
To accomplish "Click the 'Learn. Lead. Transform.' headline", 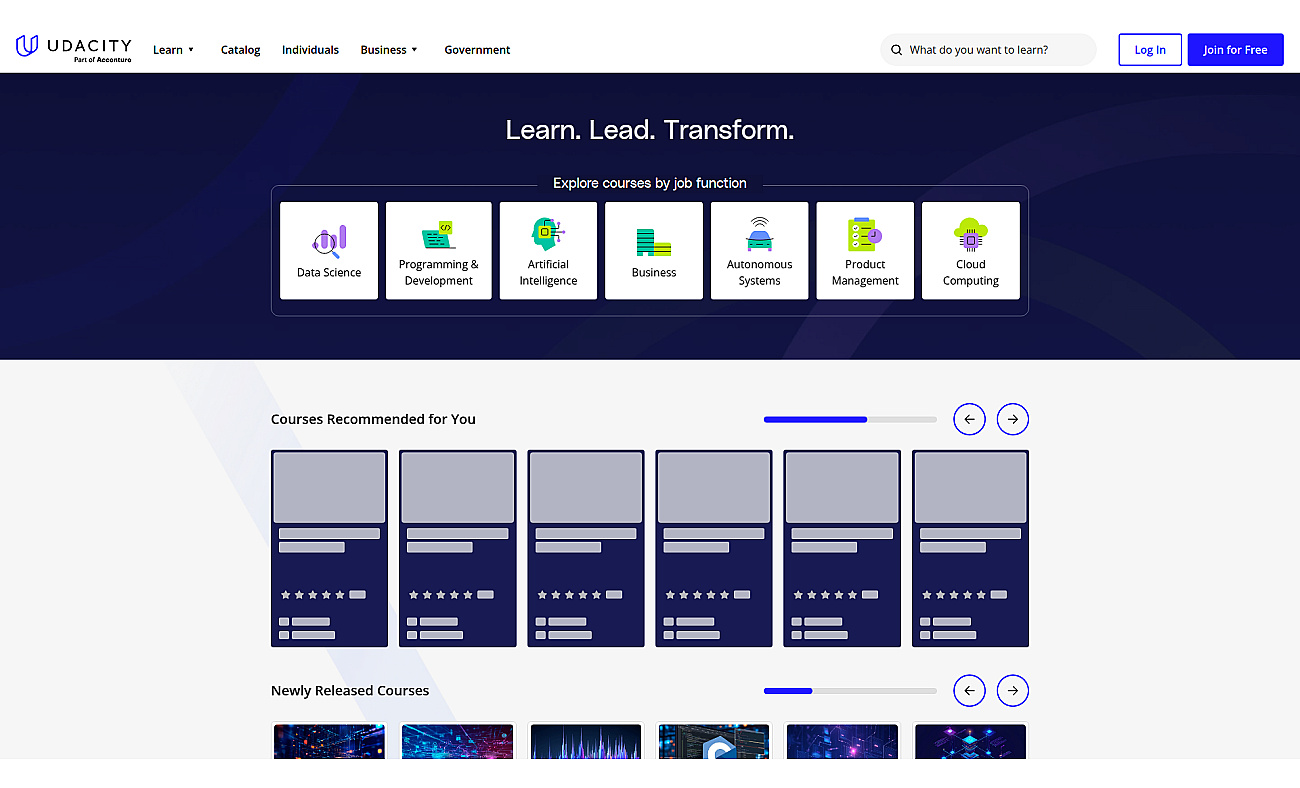I will coord(650,130).
